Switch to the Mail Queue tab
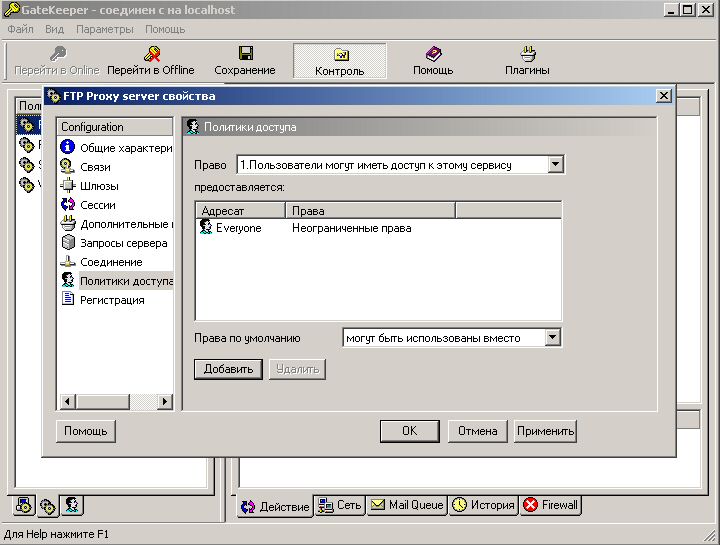 407,505
